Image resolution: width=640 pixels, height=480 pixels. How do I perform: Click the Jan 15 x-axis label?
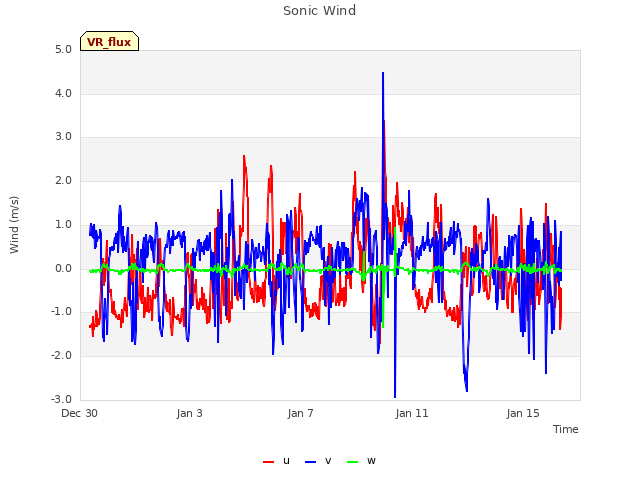pos(523,413)
